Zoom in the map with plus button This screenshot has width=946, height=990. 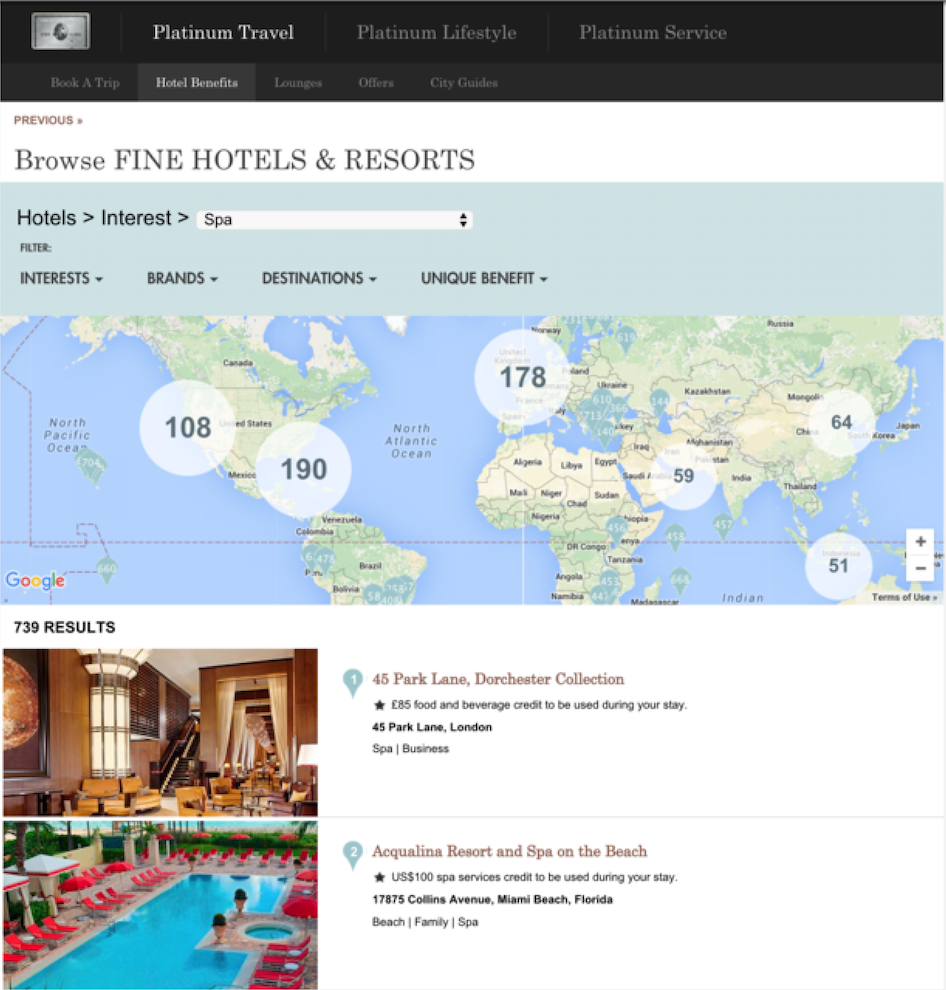[x=920, y=542]
